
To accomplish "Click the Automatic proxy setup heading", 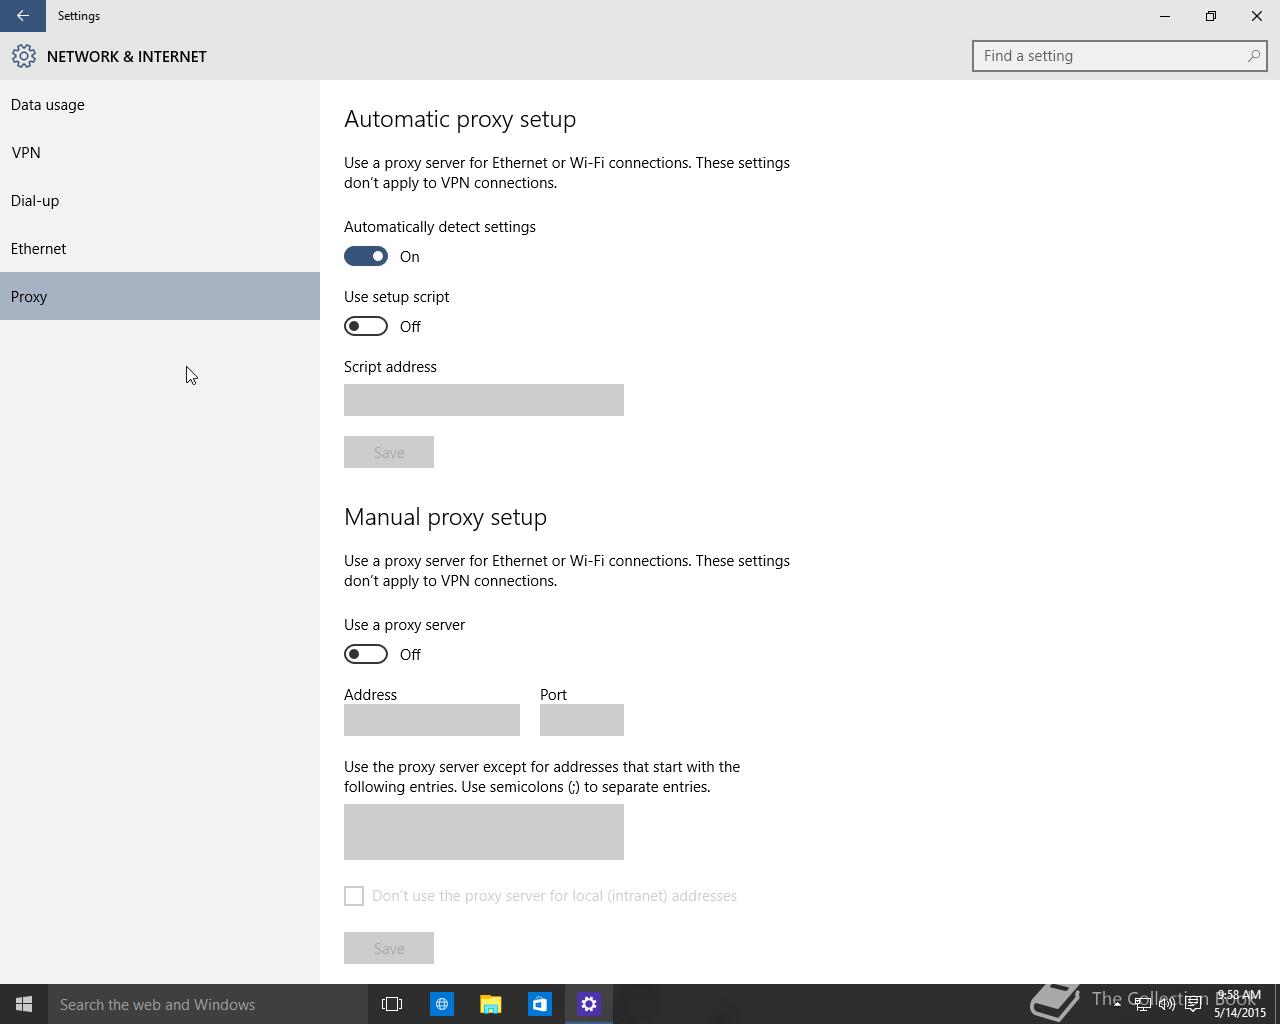I will pyautogui.click(x=460, y=119).
